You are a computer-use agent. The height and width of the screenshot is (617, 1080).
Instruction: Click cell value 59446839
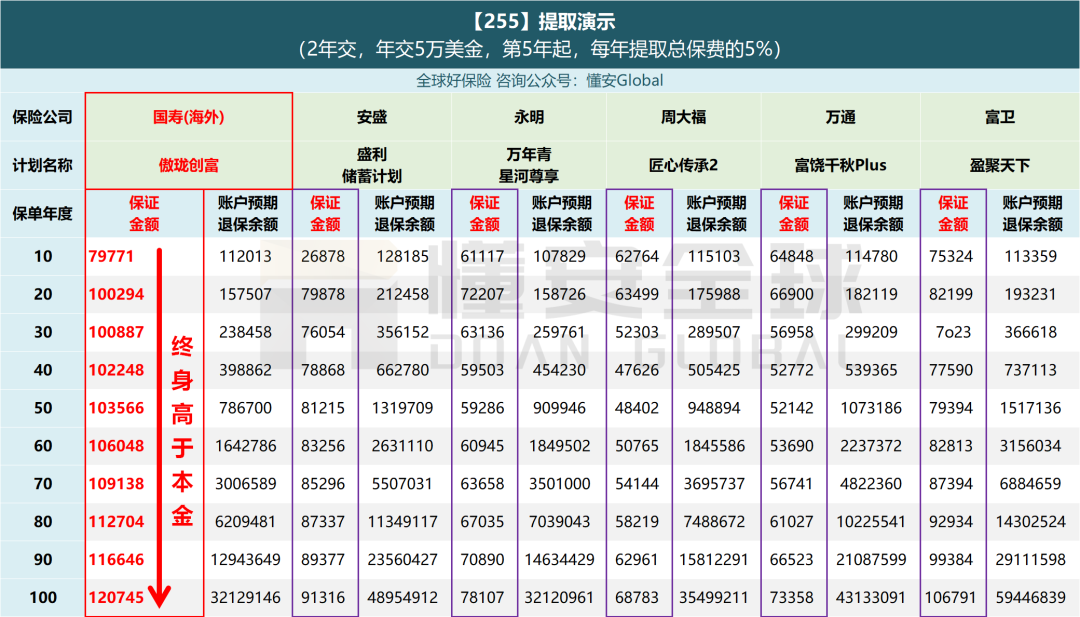tap(1030, 598)
